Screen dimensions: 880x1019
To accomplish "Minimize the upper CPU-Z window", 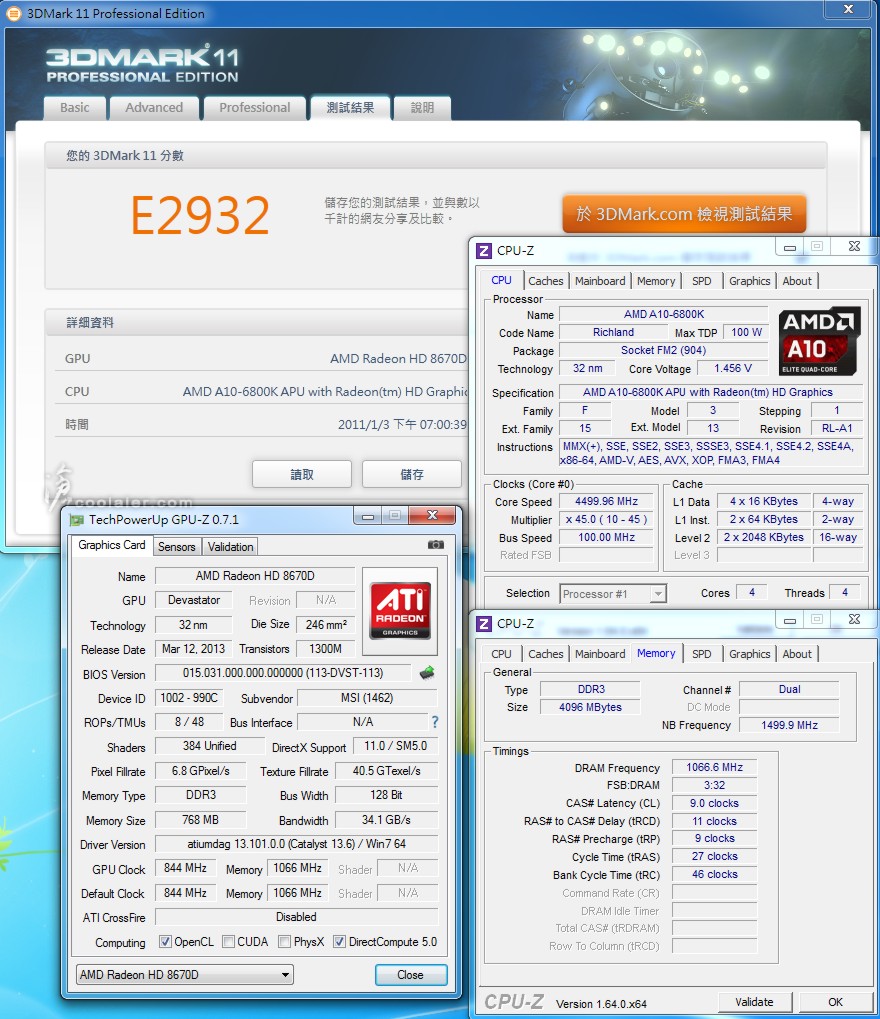I will point(790,247).
